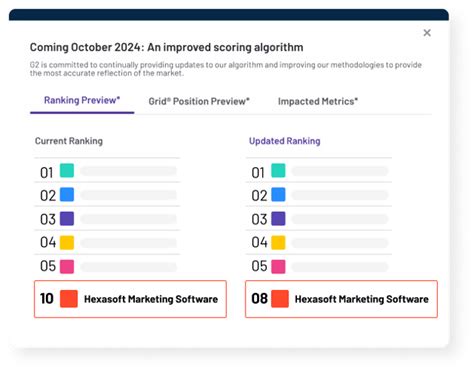Viewport: 474px width, 372px height.
Task: Open the Ranking Preview tab
Action: click(82, 100)
